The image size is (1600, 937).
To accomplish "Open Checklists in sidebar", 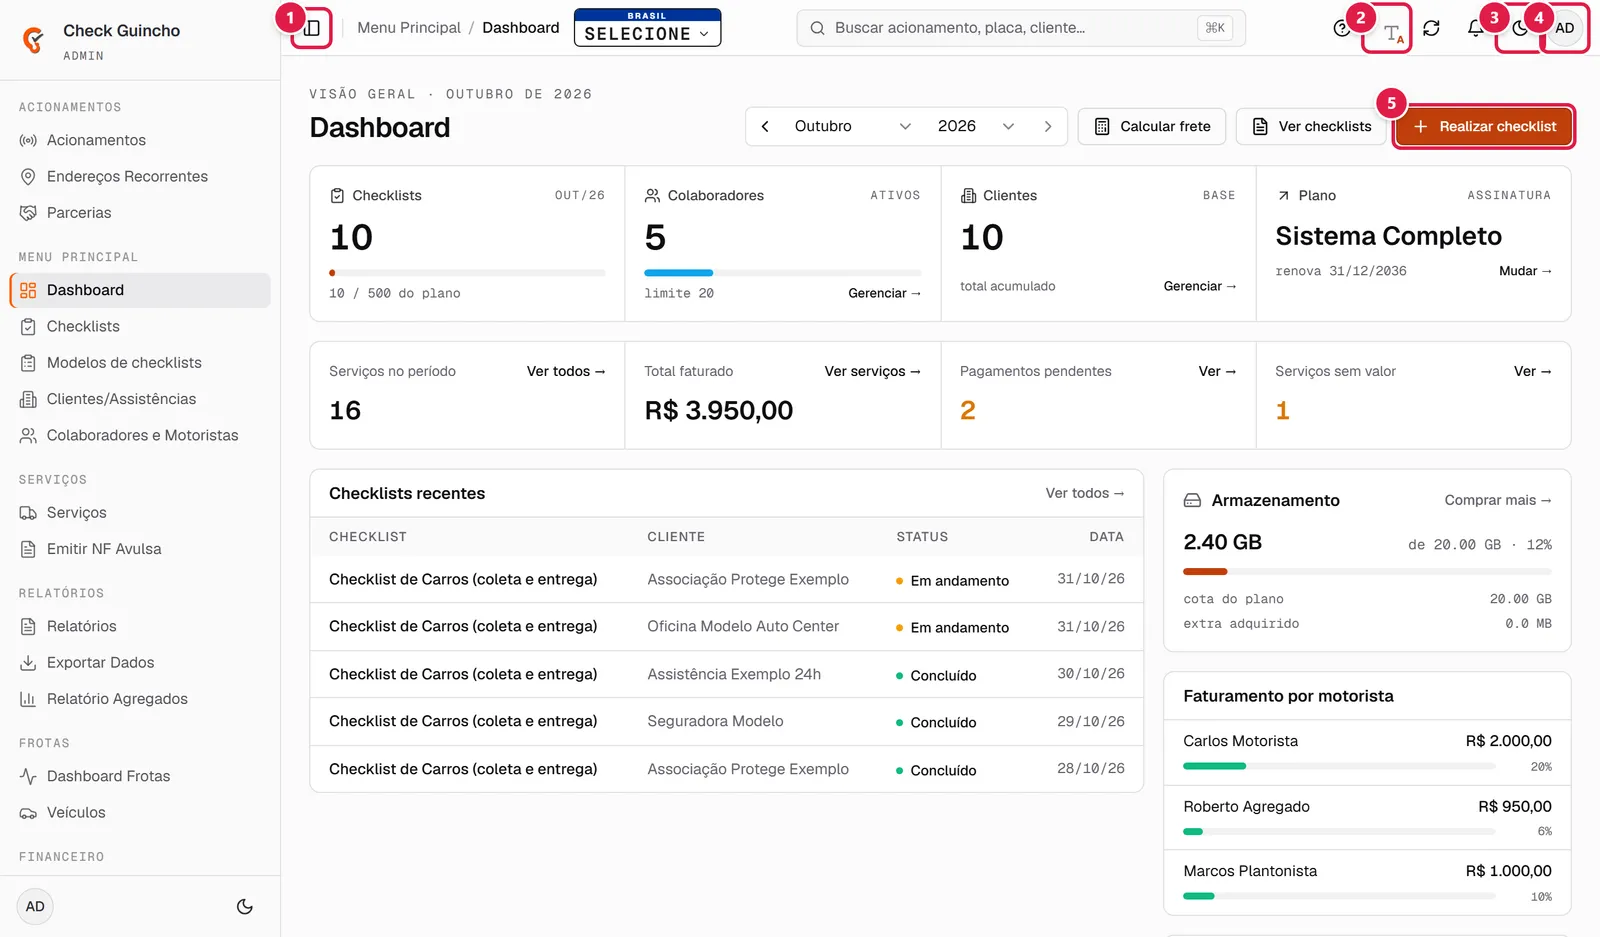I will [x=140, y=326].
